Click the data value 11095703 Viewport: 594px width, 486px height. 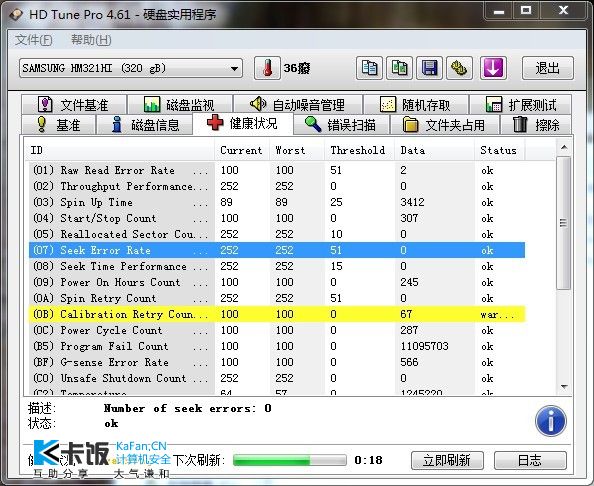pos(424,346)
